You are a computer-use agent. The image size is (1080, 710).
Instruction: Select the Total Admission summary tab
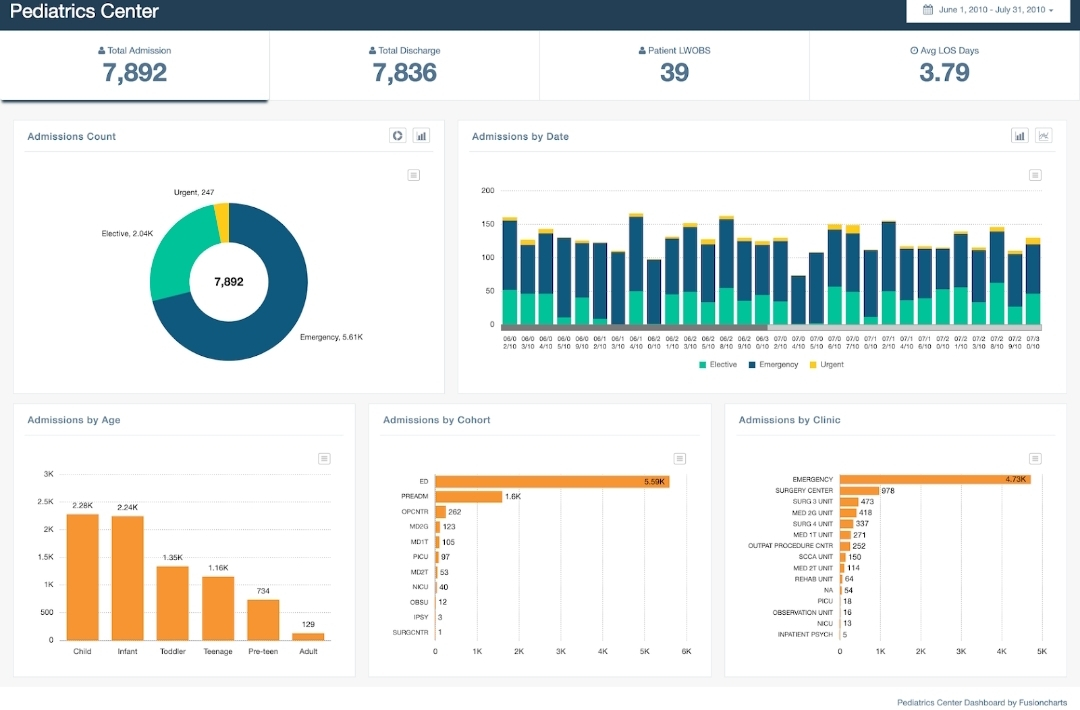[x=135, y=65]
